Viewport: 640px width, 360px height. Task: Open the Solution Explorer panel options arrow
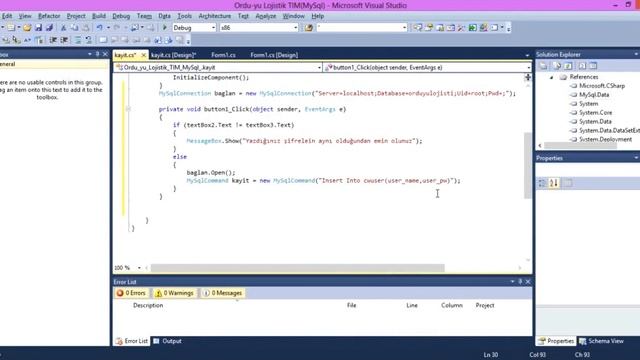click(636, 54)
